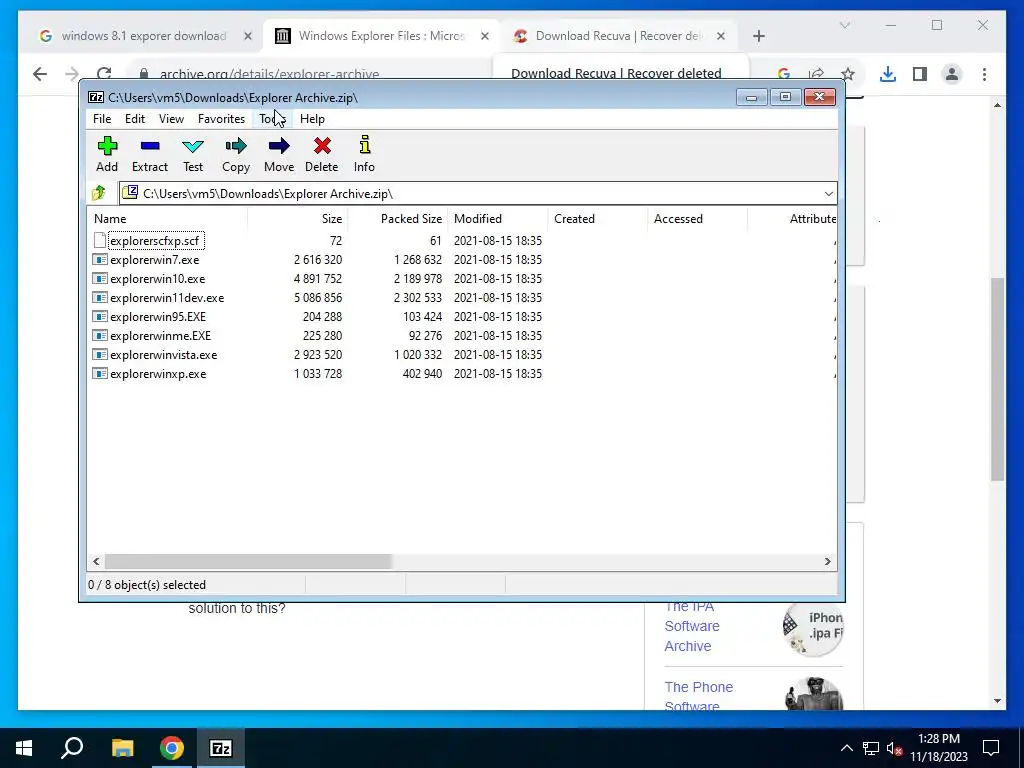This screenshot has width=1024, height=768.
Task: Open Windows Start menu
Action: tap(24, 748)
